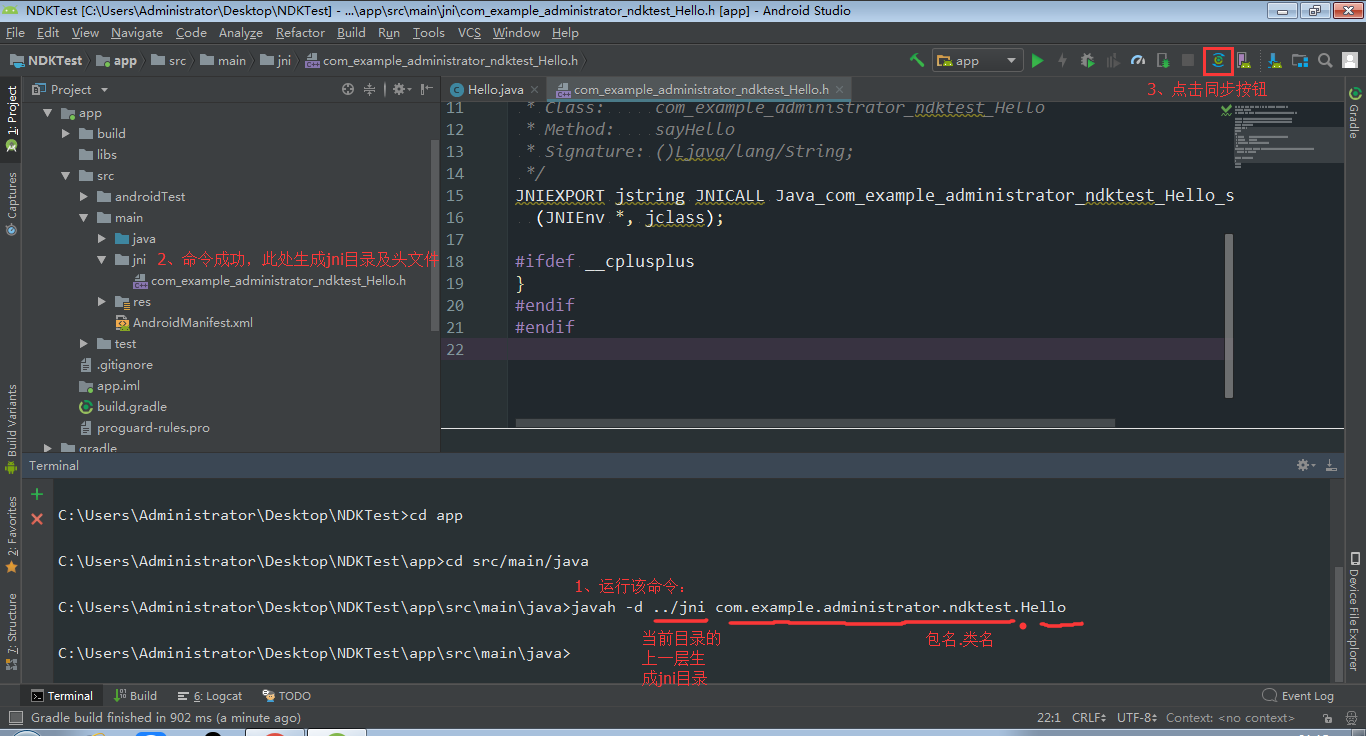1366x736 pixels.
Task: Start Debug app with bug icon
Action: pyautogui.click(x=1088, y=60)
